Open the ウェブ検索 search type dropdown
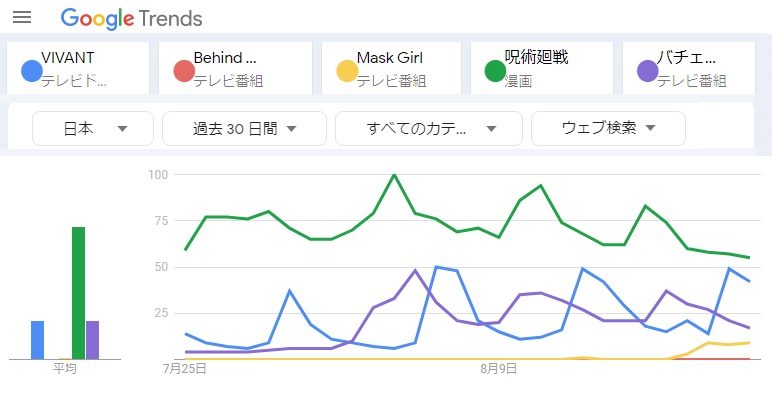772x393 pixels. pos(608,129)
